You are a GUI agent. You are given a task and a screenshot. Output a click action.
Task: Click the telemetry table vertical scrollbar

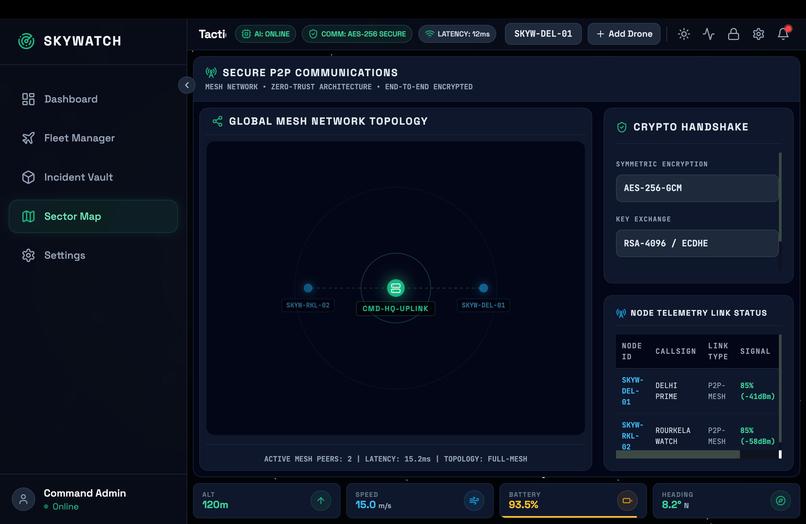pos(780,388)
